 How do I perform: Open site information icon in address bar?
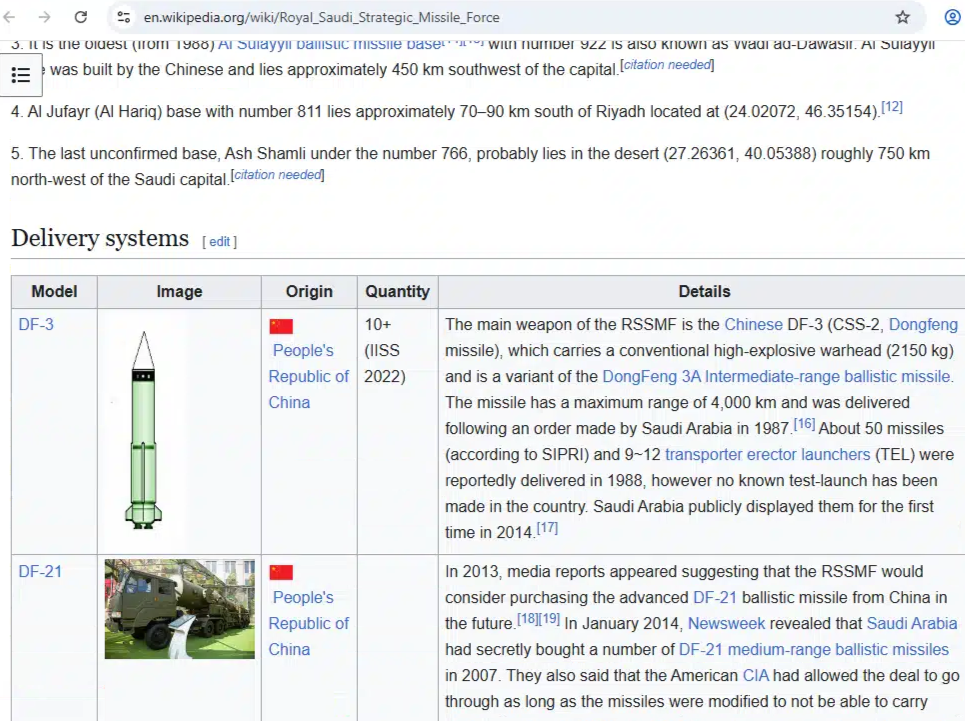[124, 17]
